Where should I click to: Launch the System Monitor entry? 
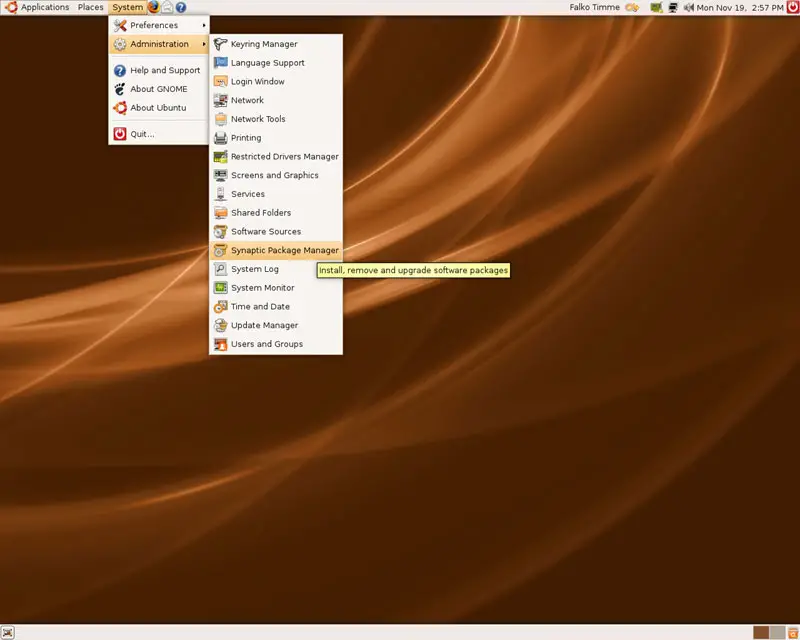point(276,288)
